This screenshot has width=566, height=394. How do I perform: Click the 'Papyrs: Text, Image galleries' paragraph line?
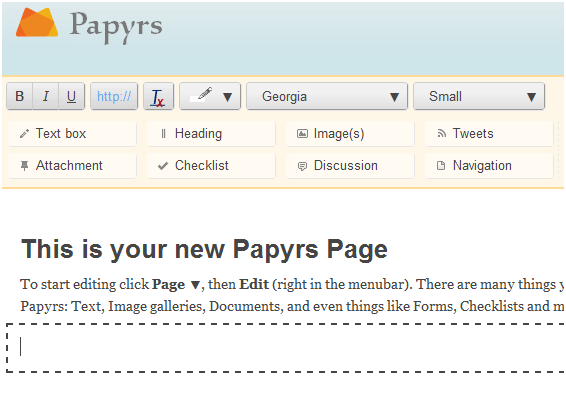click(x=292, y=306)
